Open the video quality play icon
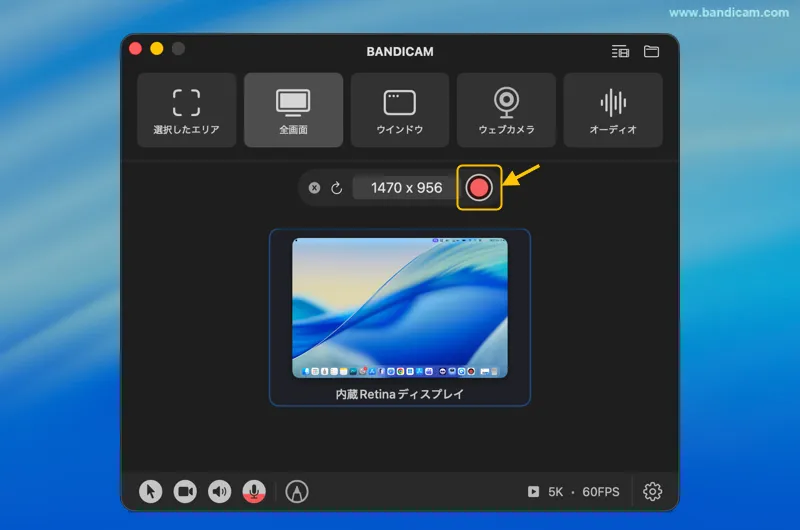 533,492
